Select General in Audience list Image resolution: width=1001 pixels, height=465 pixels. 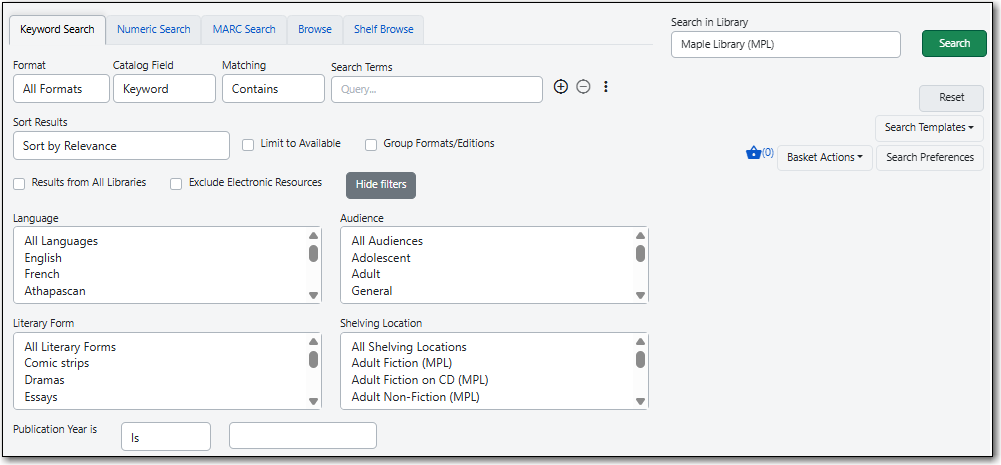[372, 291]
